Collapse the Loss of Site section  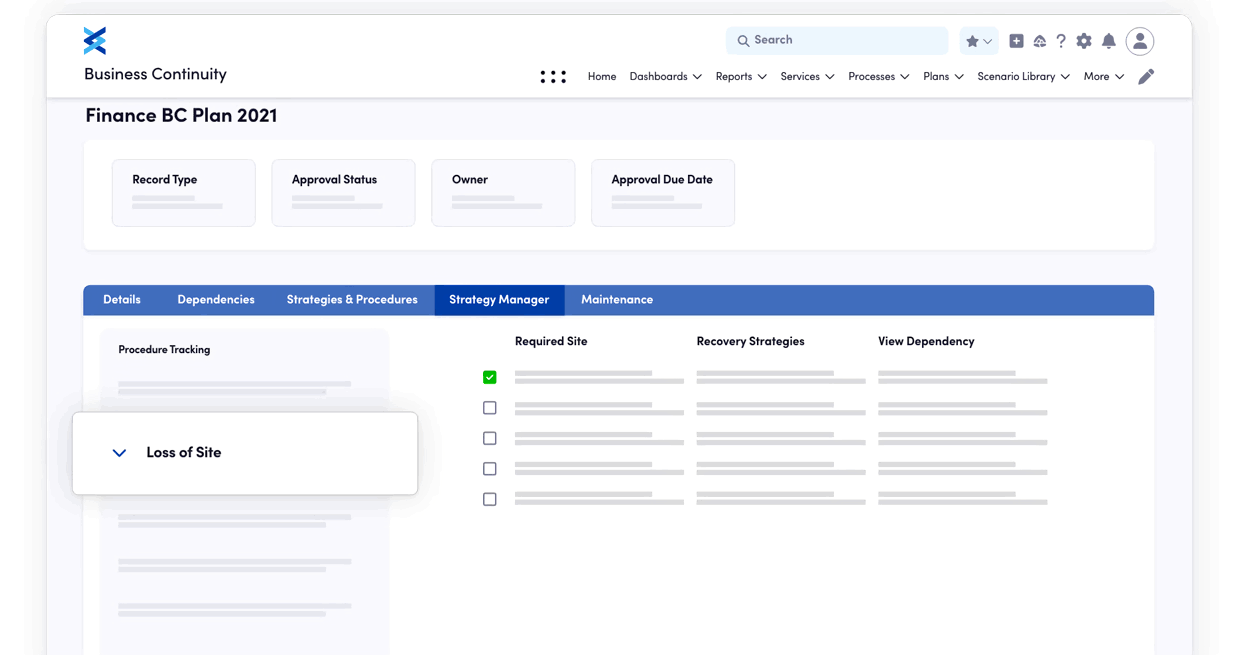point(119,453)
